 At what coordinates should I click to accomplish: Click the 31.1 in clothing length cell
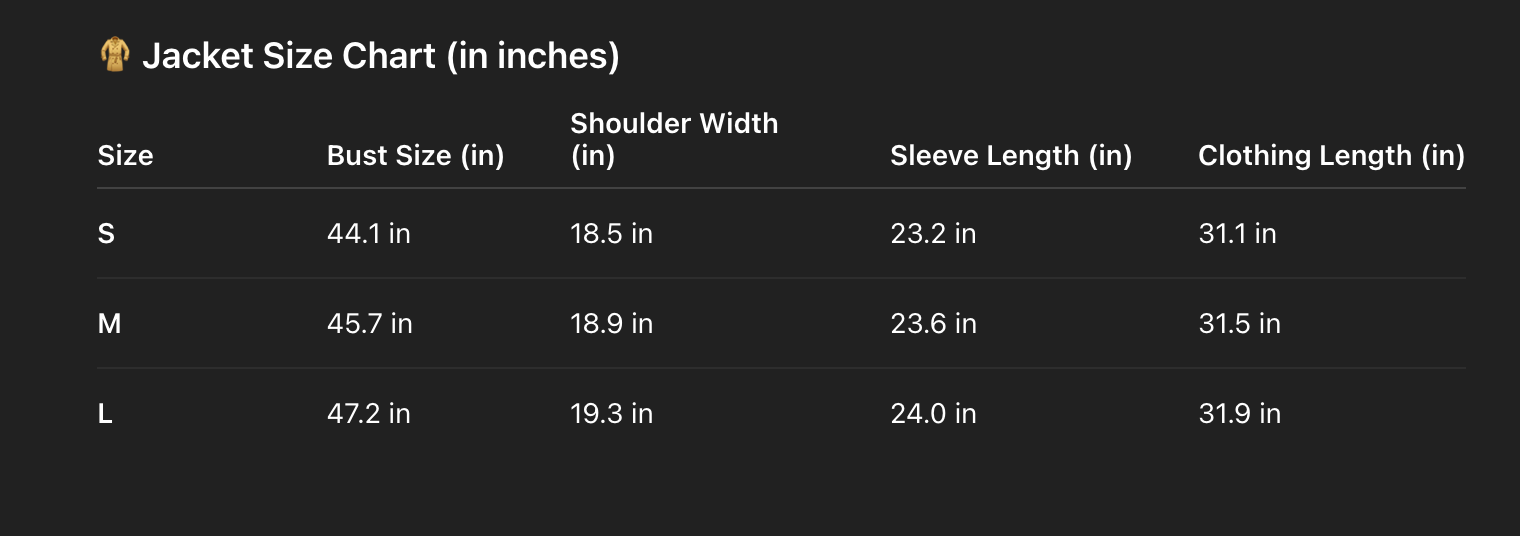[1237, 234]
